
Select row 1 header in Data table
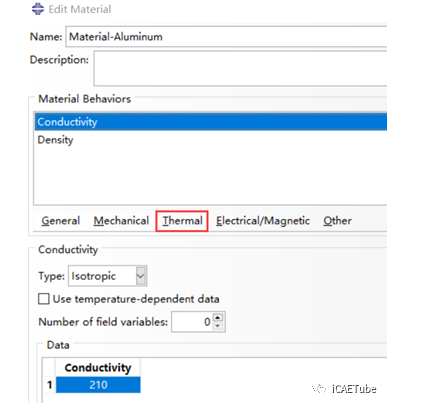[49, 385]
